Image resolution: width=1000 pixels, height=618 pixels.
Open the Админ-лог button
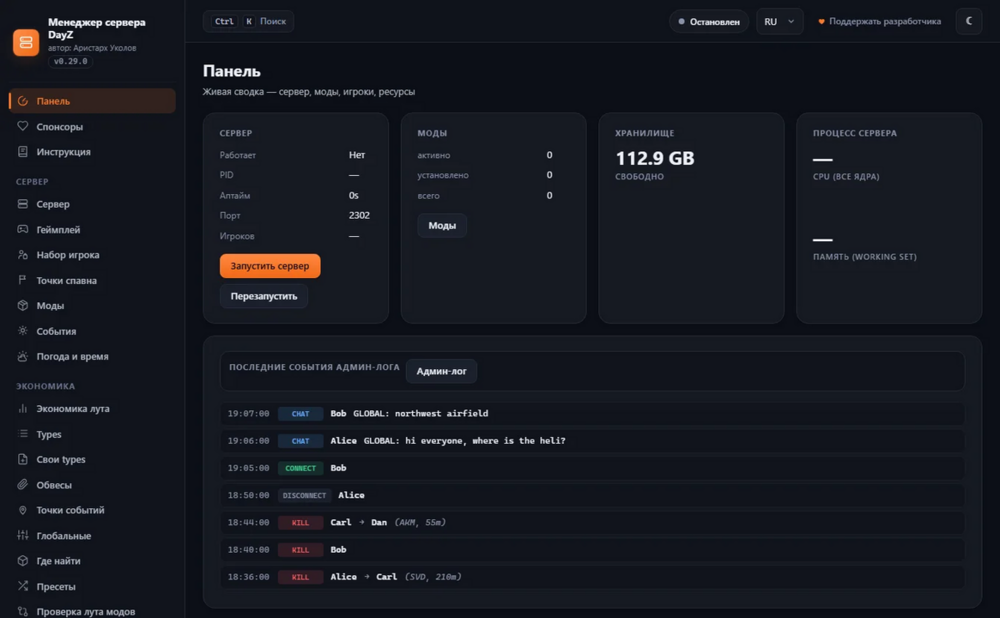tap(441, 371)
